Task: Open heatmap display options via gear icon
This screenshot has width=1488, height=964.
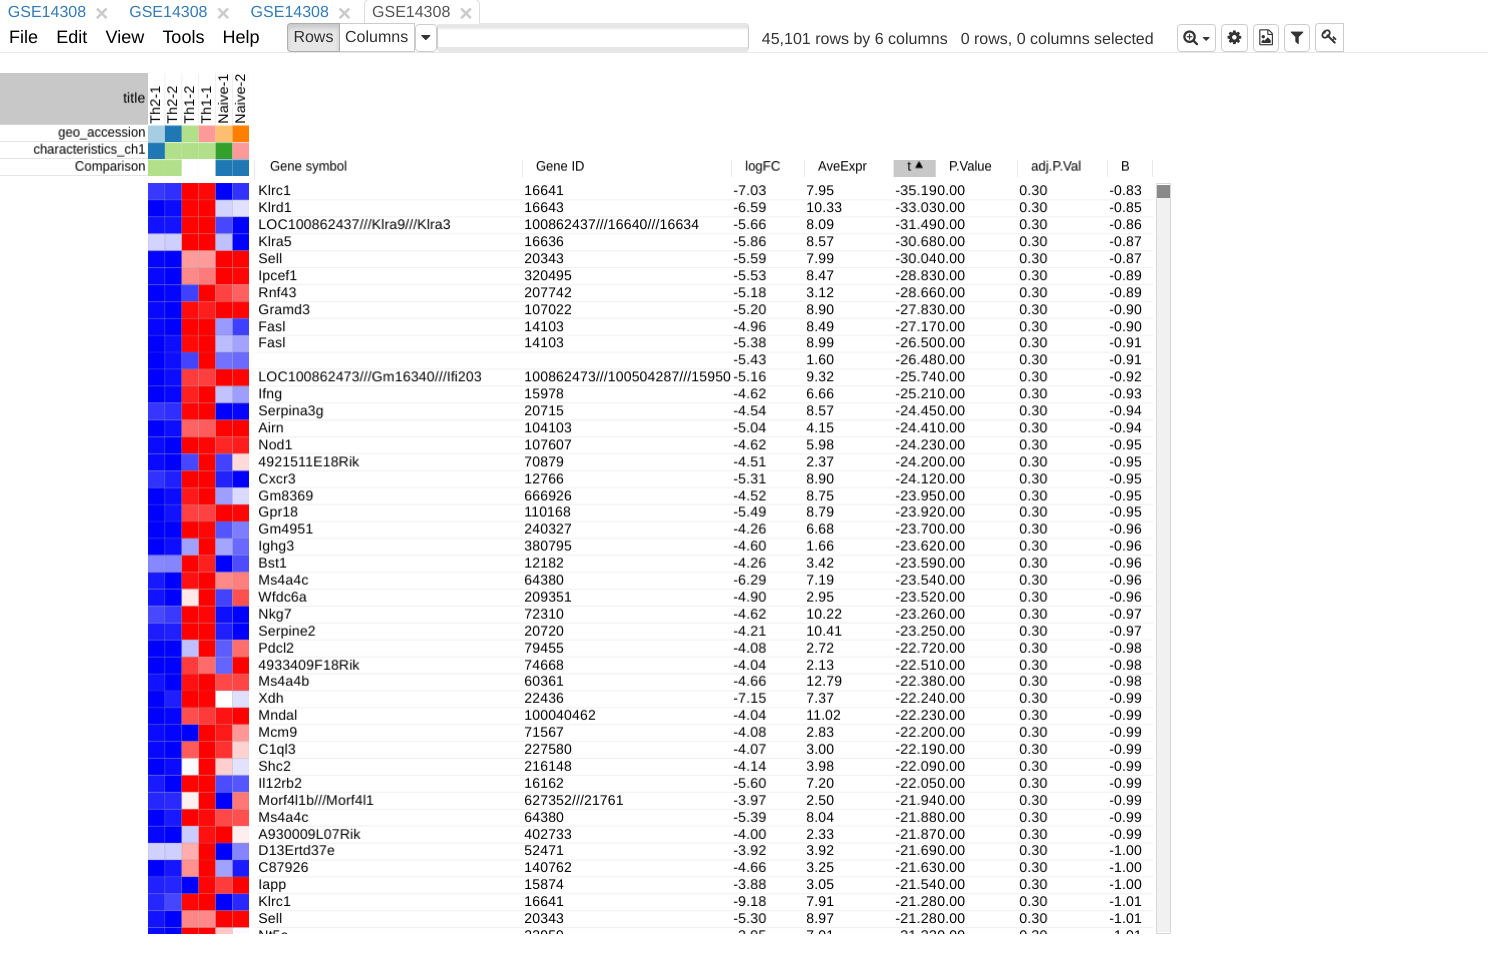Action: click(1234, 37)
